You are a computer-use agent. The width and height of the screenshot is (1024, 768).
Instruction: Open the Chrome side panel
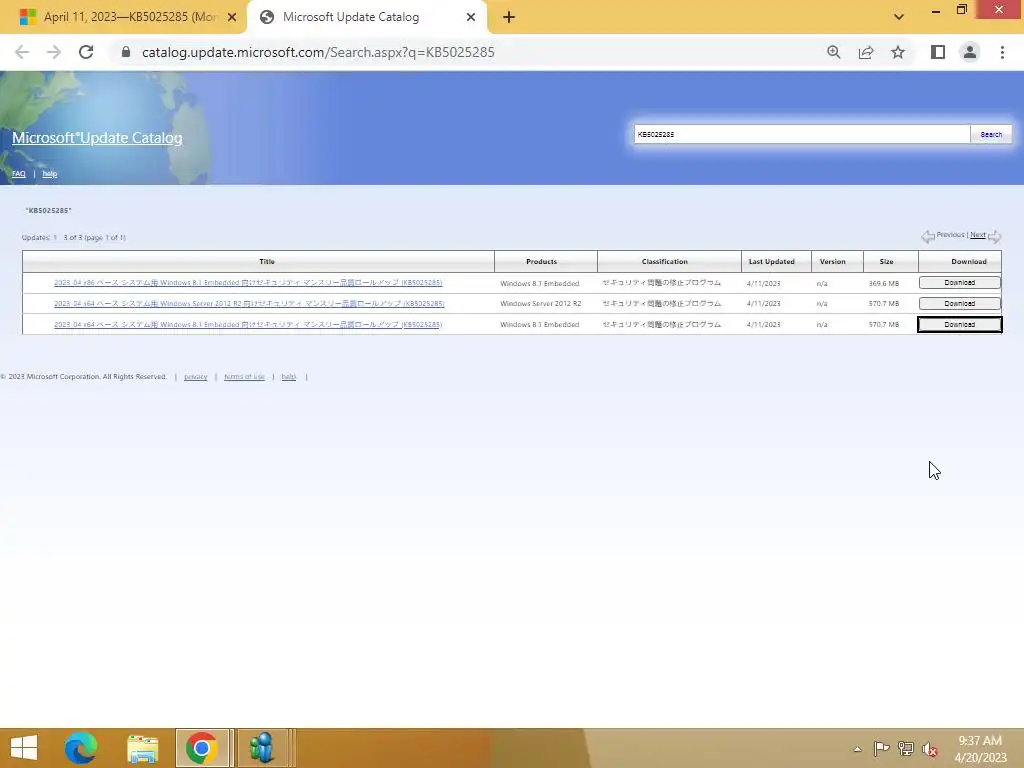pos(938,52)
